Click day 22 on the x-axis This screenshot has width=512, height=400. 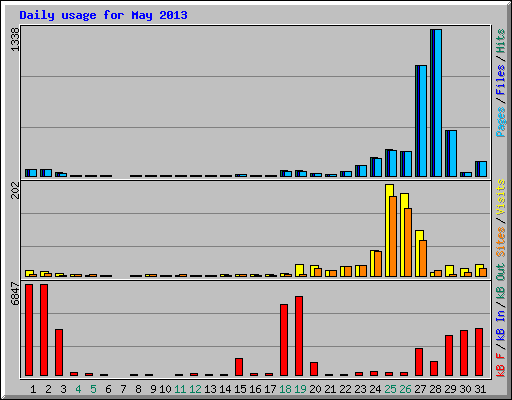point(345,389)
